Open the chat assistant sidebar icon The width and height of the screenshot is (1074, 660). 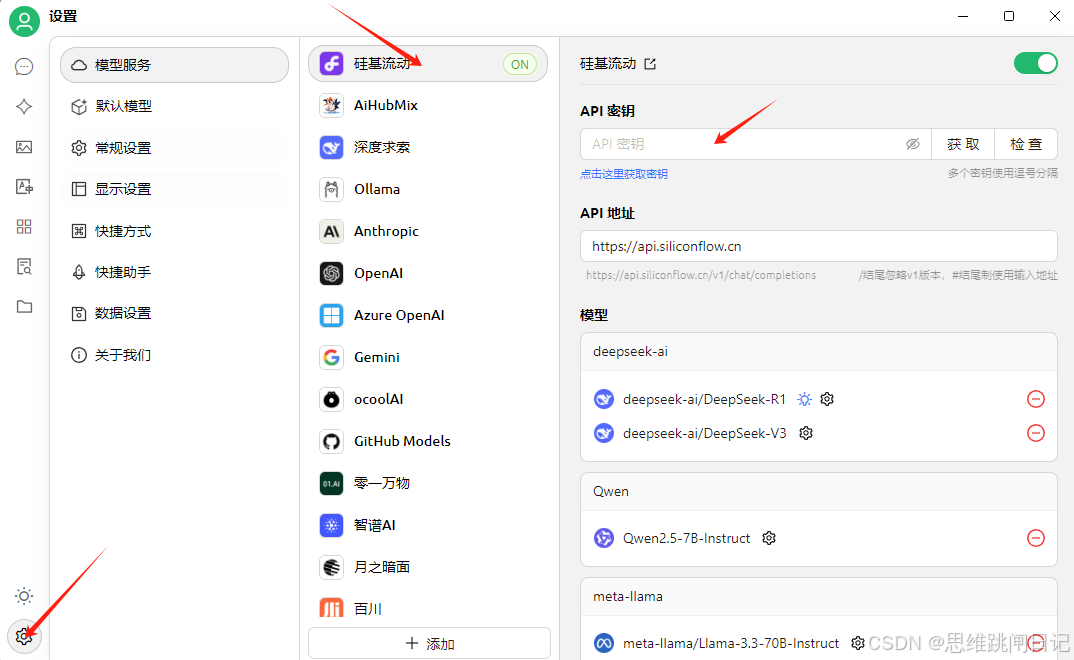[24, 66]
